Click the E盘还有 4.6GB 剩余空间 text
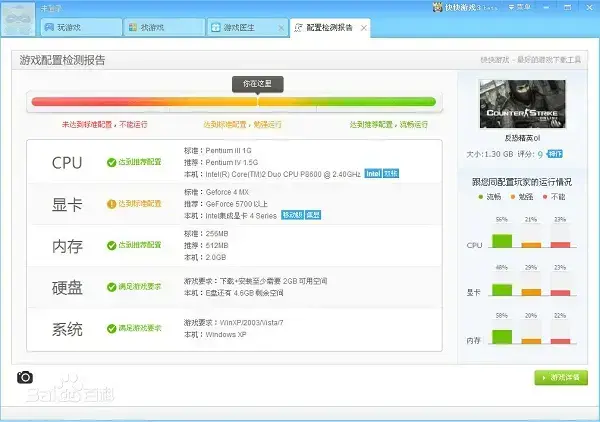The image size is (600, 422). (x=245, y=293)
